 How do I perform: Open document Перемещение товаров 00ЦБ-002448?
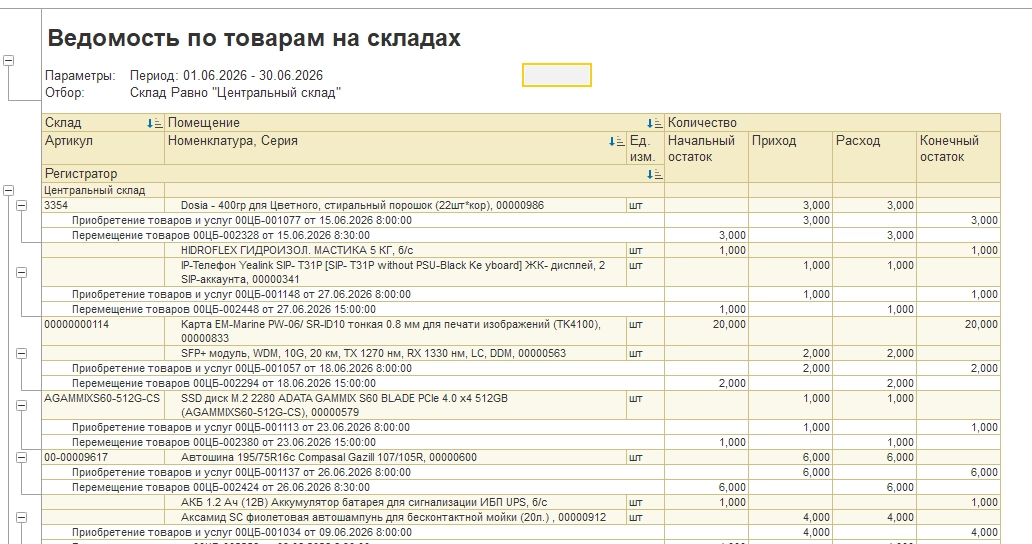click(x=224, y=309)
